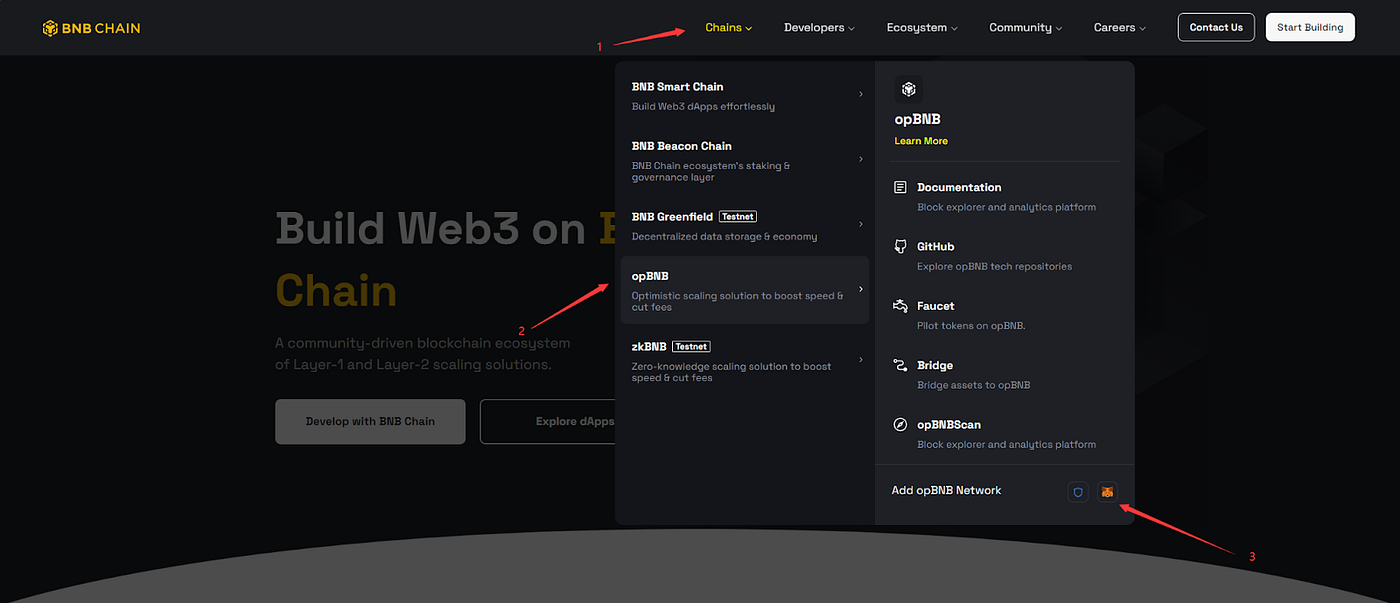Open the Ecosystem dropdown menu
The width and height of the screenshot is (1400, 603).
tap(922, 28)
